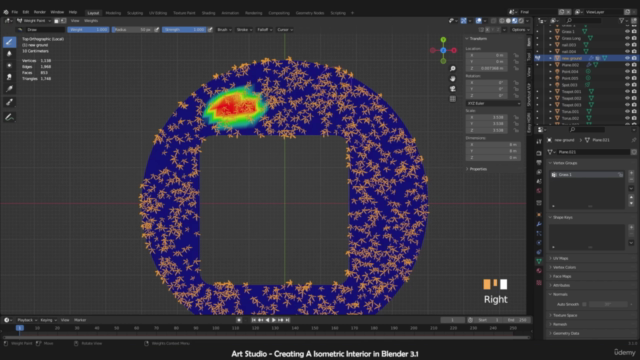Open XYZ Euler rotation mode dropdown
The height and width of the screenshot is (360, 640).
pos(493,104)
